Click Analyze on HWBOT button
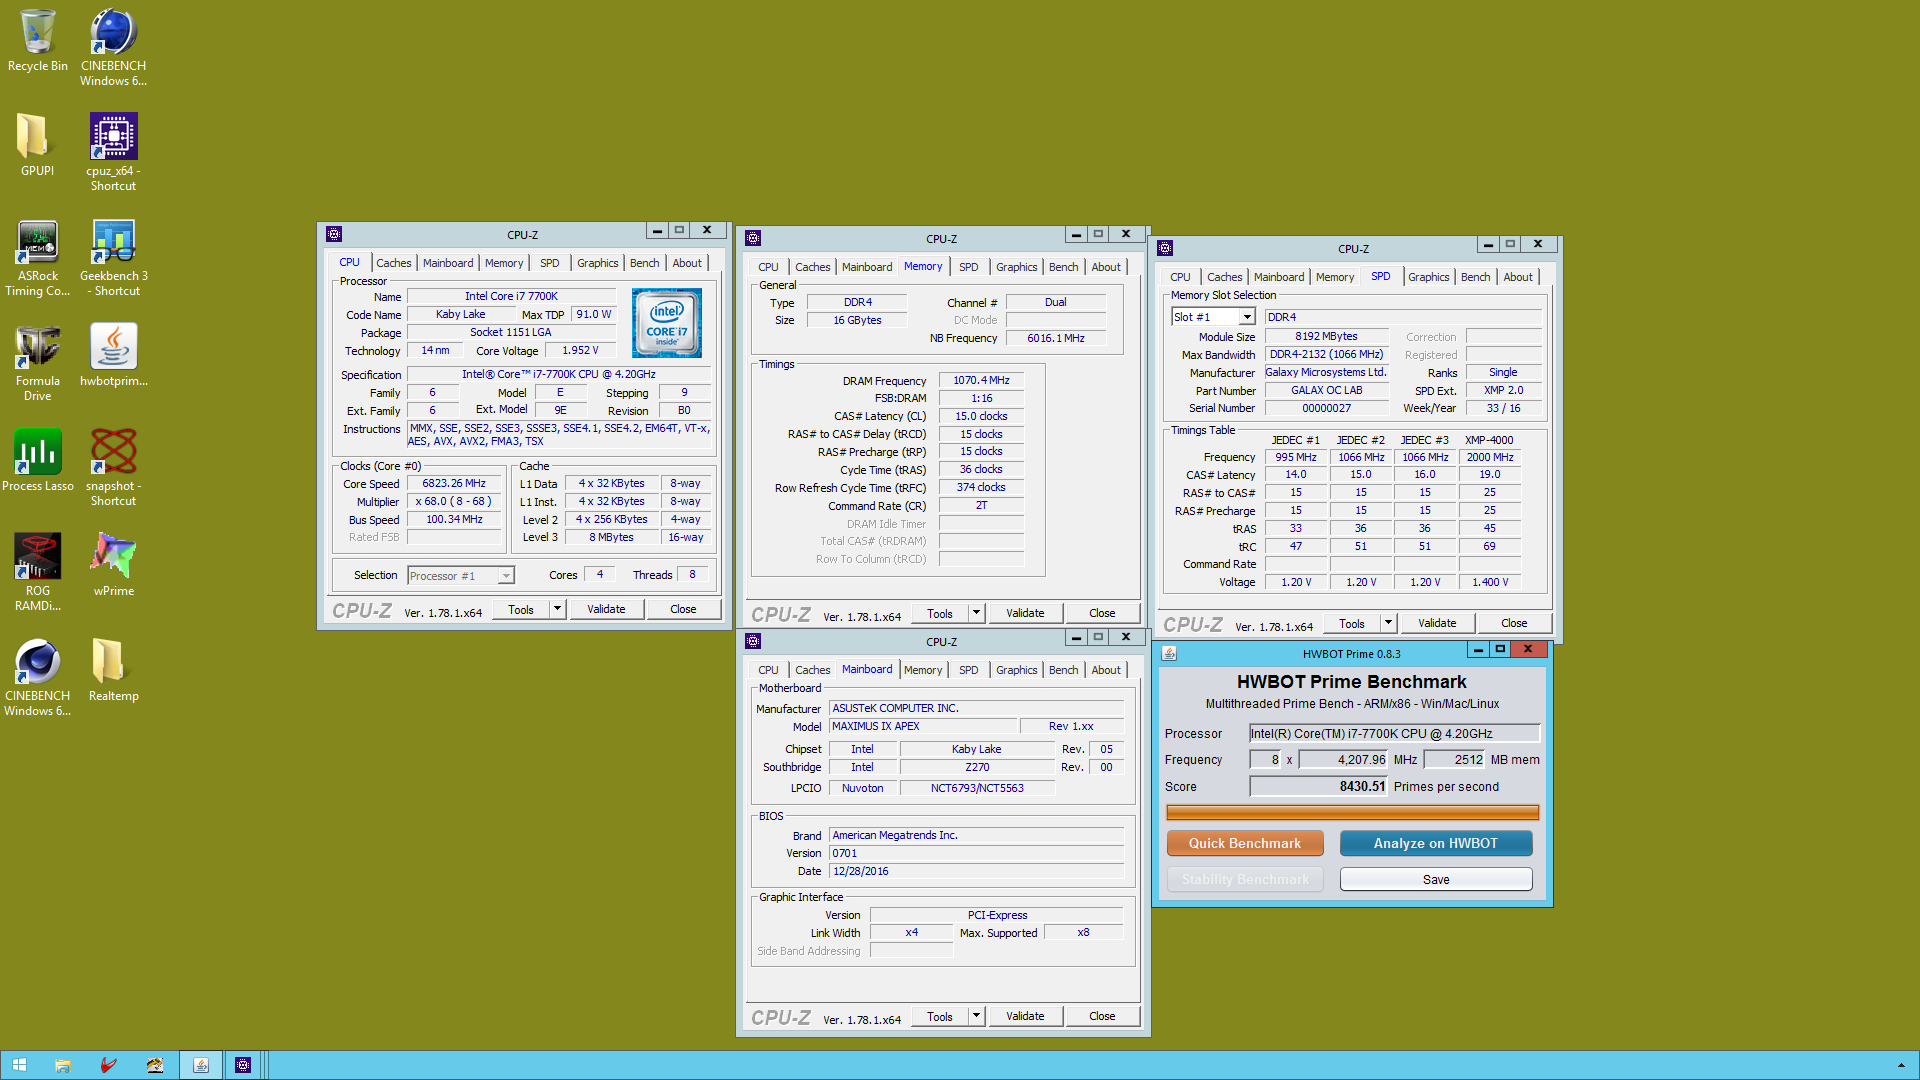The image size is (1920, 1080). coord(1436,843)
